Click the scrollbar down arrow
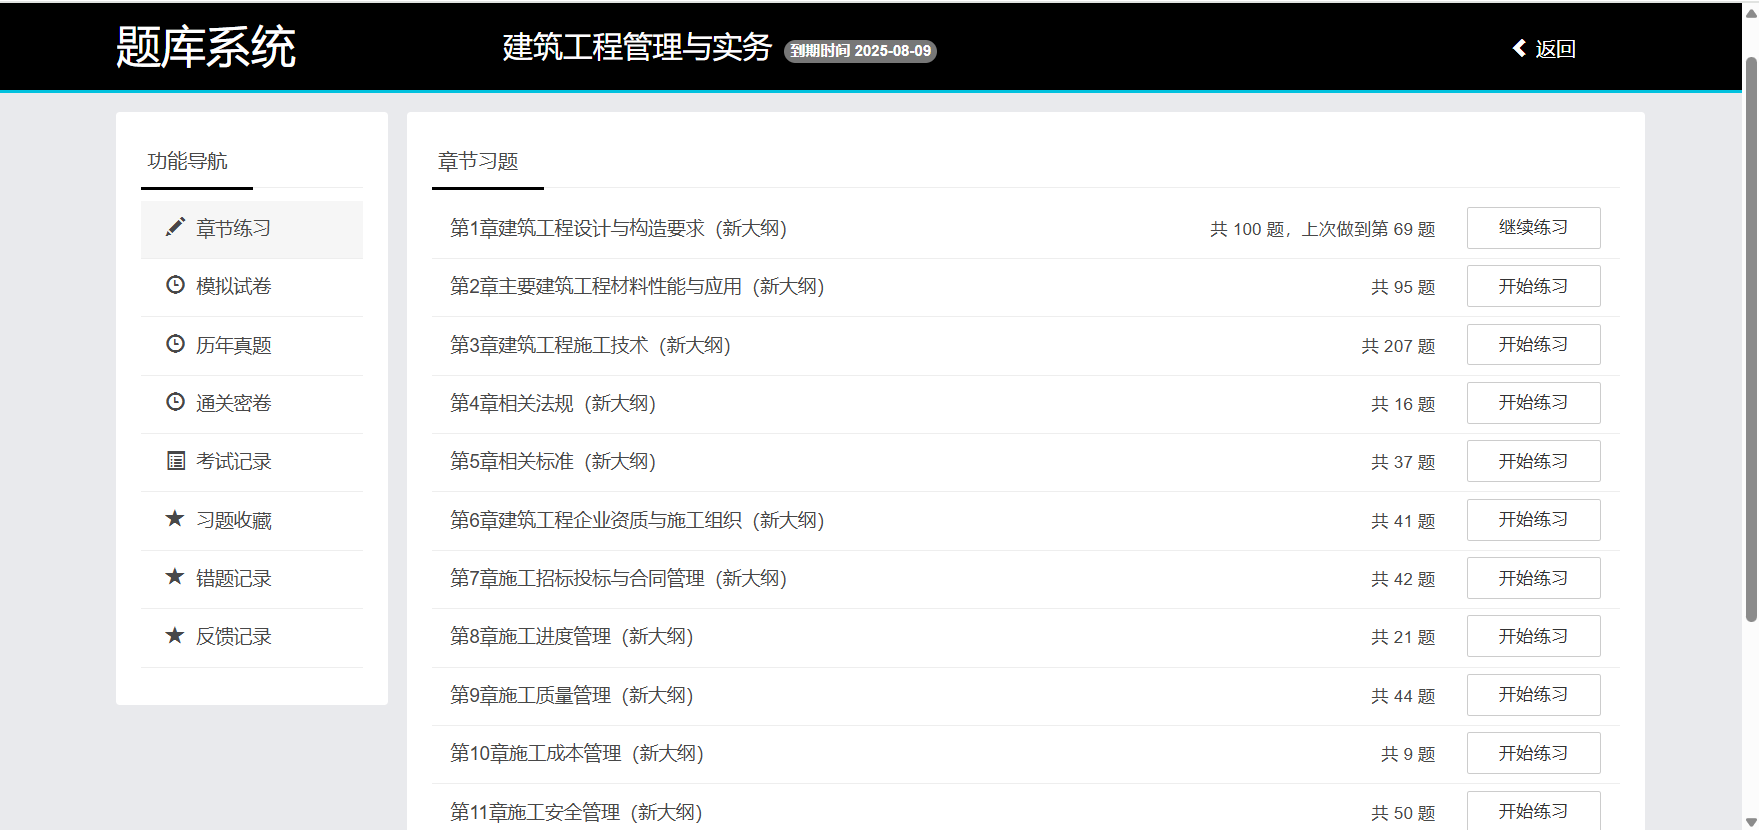 1751,821
